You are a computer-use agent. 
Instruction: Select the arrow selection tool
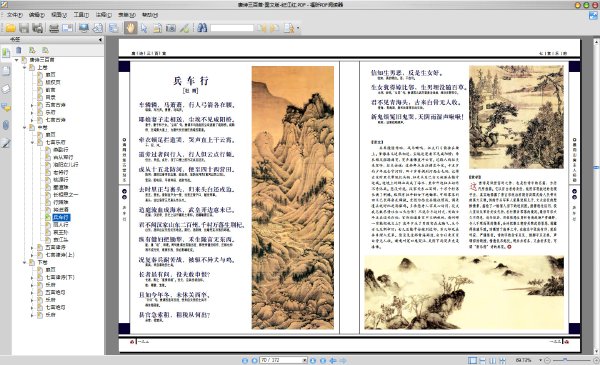pos(144,28)
